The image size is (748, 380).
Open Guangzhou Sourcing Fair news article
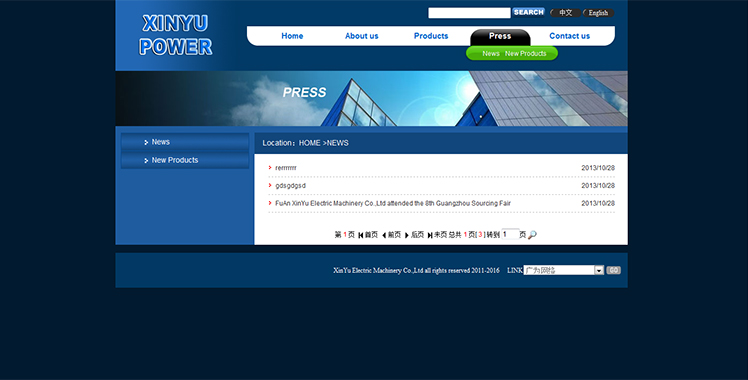393,203
